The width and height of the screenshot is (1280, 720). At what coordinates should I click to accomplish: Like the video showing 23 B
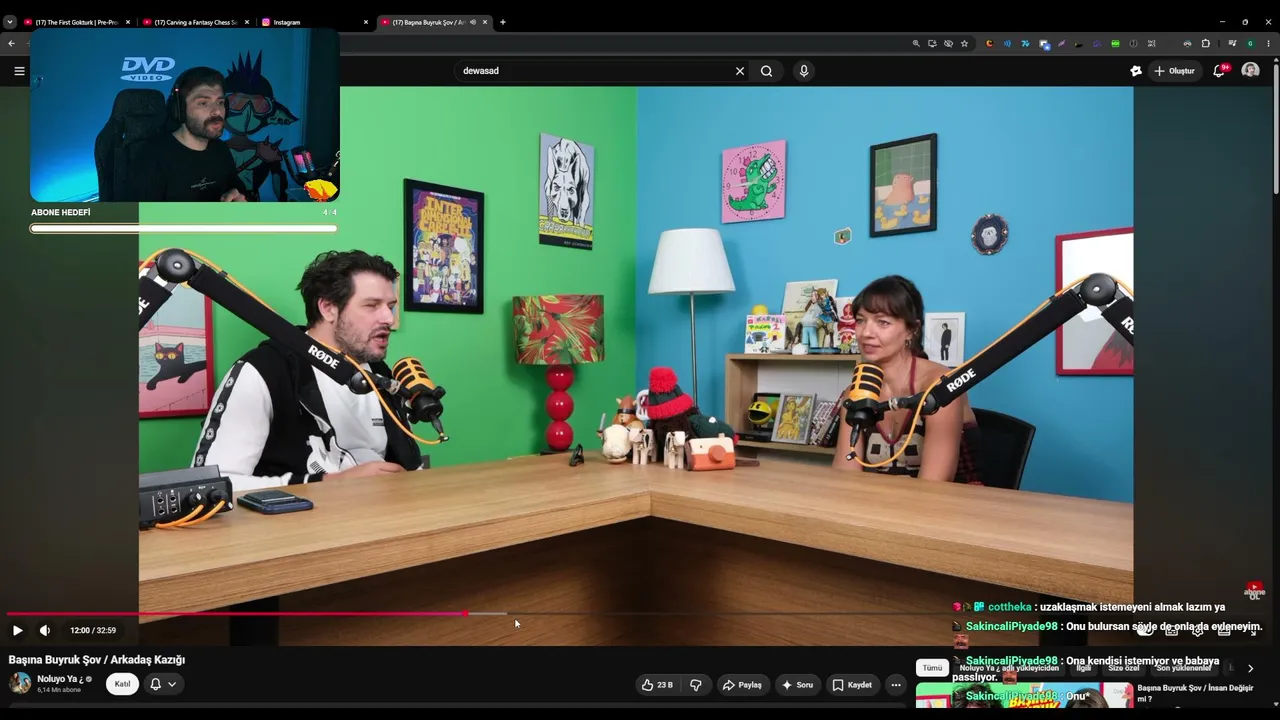coord(658,685)
